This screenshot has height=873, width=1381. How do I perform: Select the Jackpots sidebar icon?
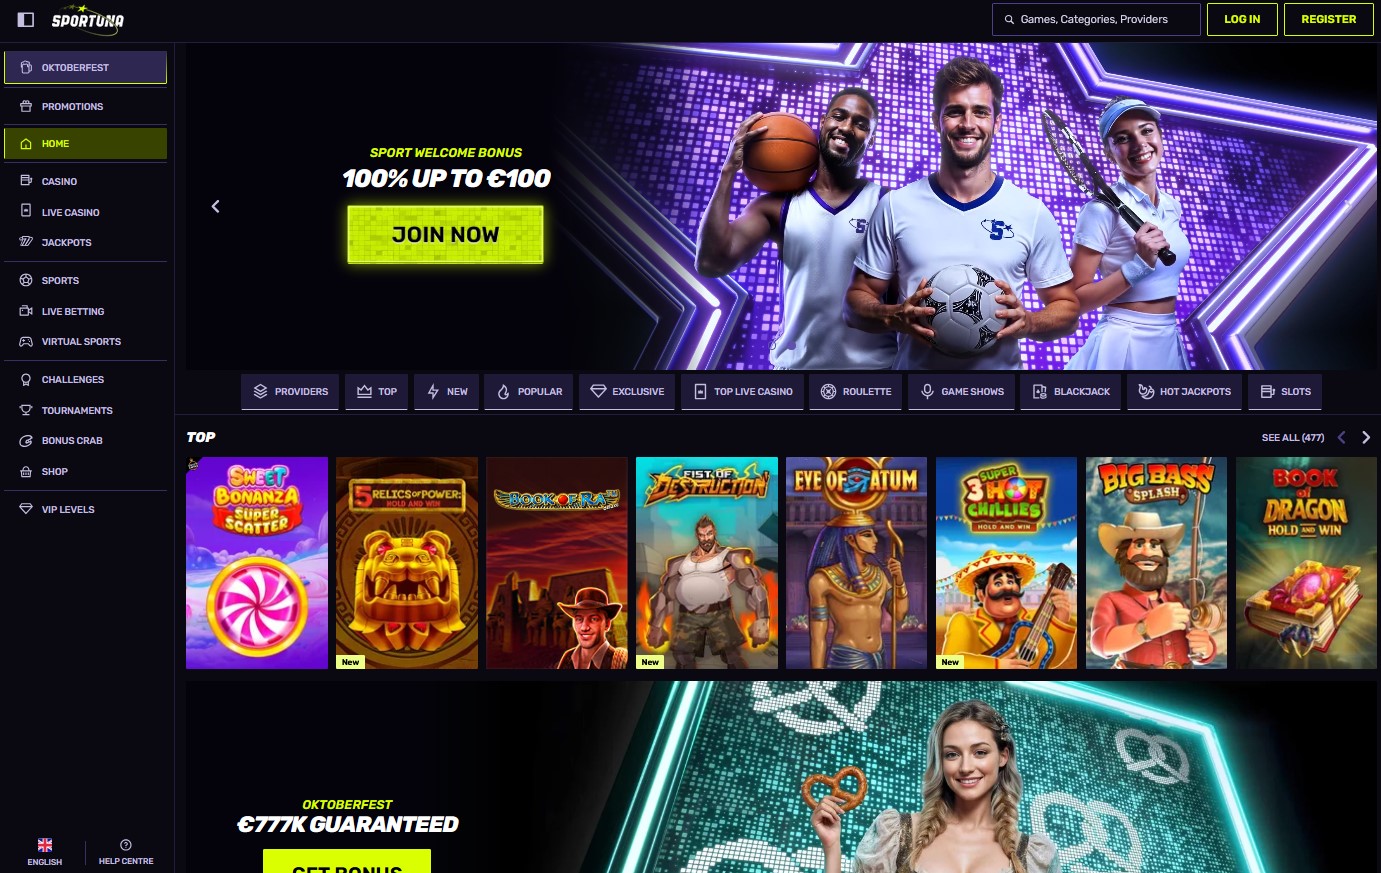26,243
